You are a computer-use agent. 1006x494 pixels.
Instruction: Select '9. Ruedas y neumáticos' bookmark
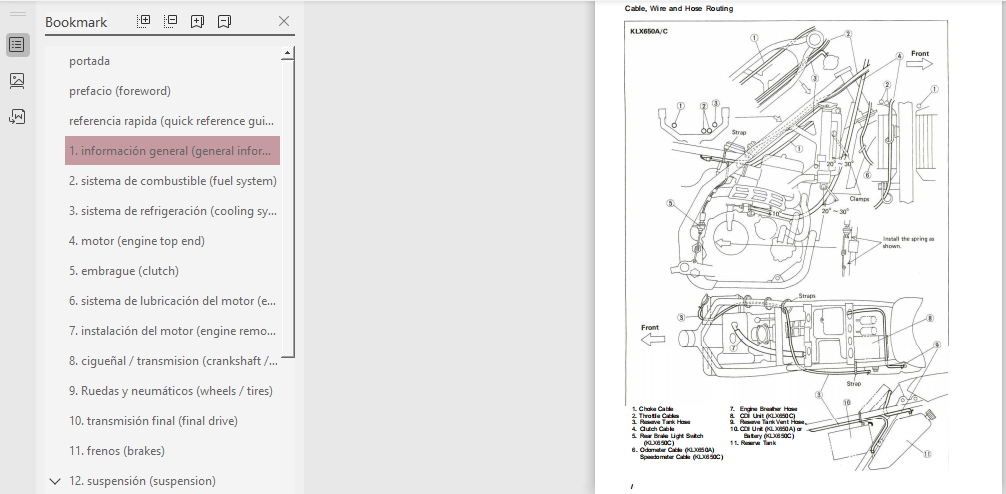(x=171, y=391)
